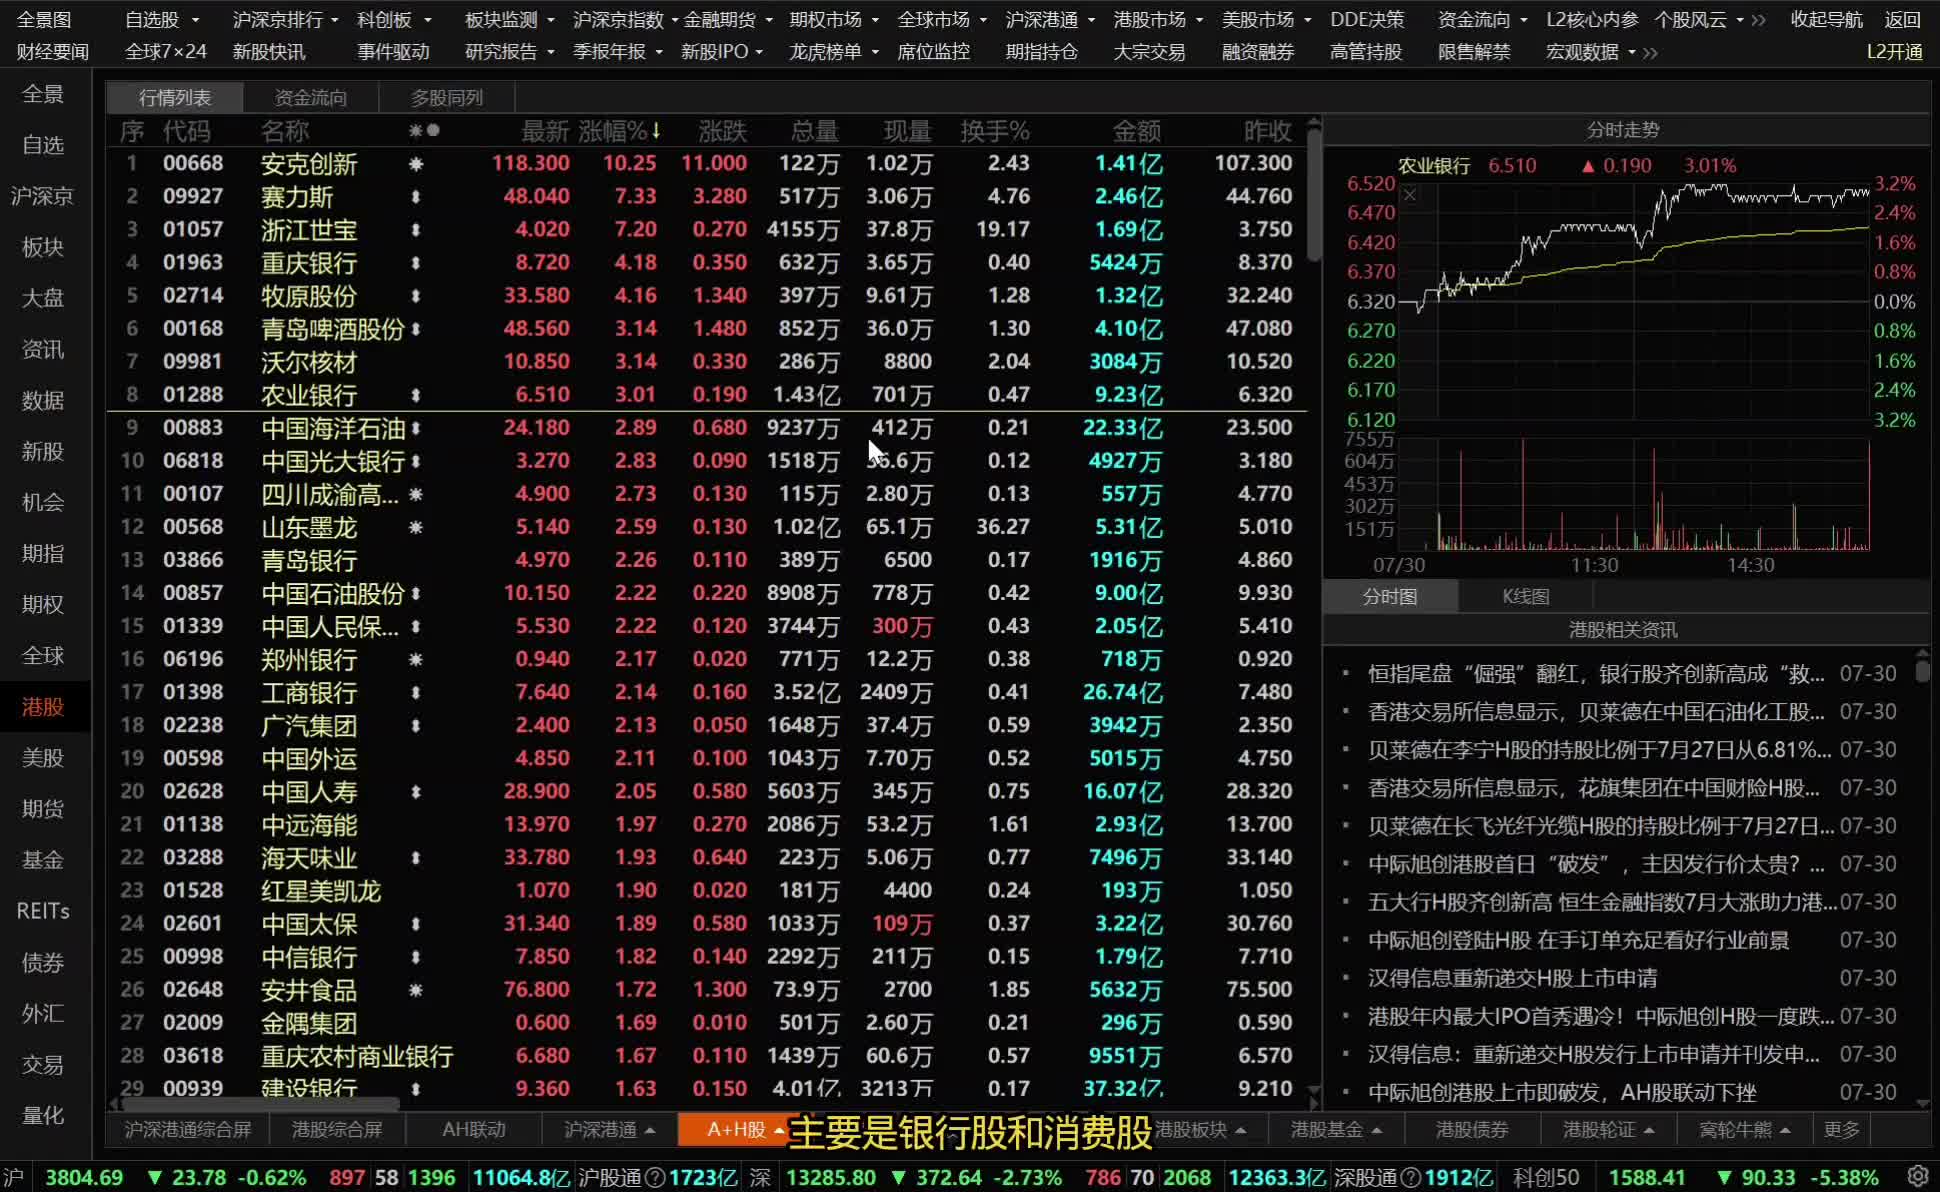This screenshot has height=1192, width=1940.
Task: Click the marker icon in 中国海洋石油 row
Action: pos(416,427)
